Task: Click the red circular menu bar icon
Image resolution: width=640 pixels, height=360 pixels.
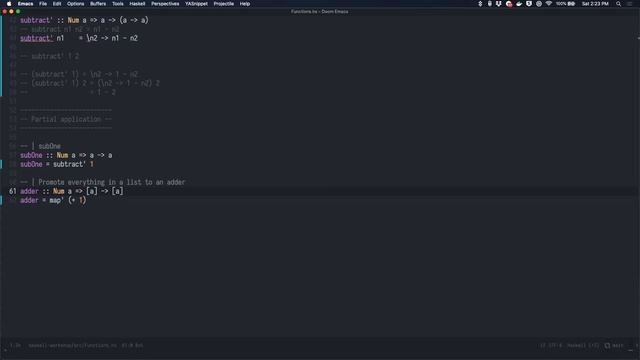Action: point(509,4)
